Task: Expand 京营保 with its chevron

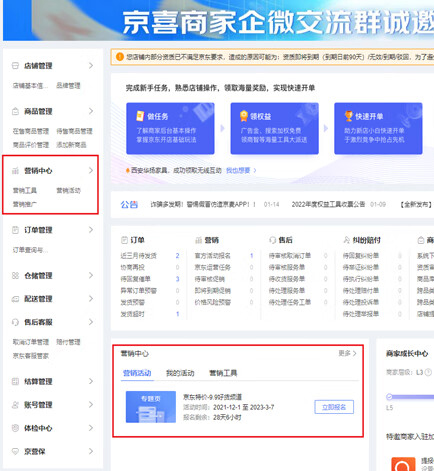Action: point(91,451)
